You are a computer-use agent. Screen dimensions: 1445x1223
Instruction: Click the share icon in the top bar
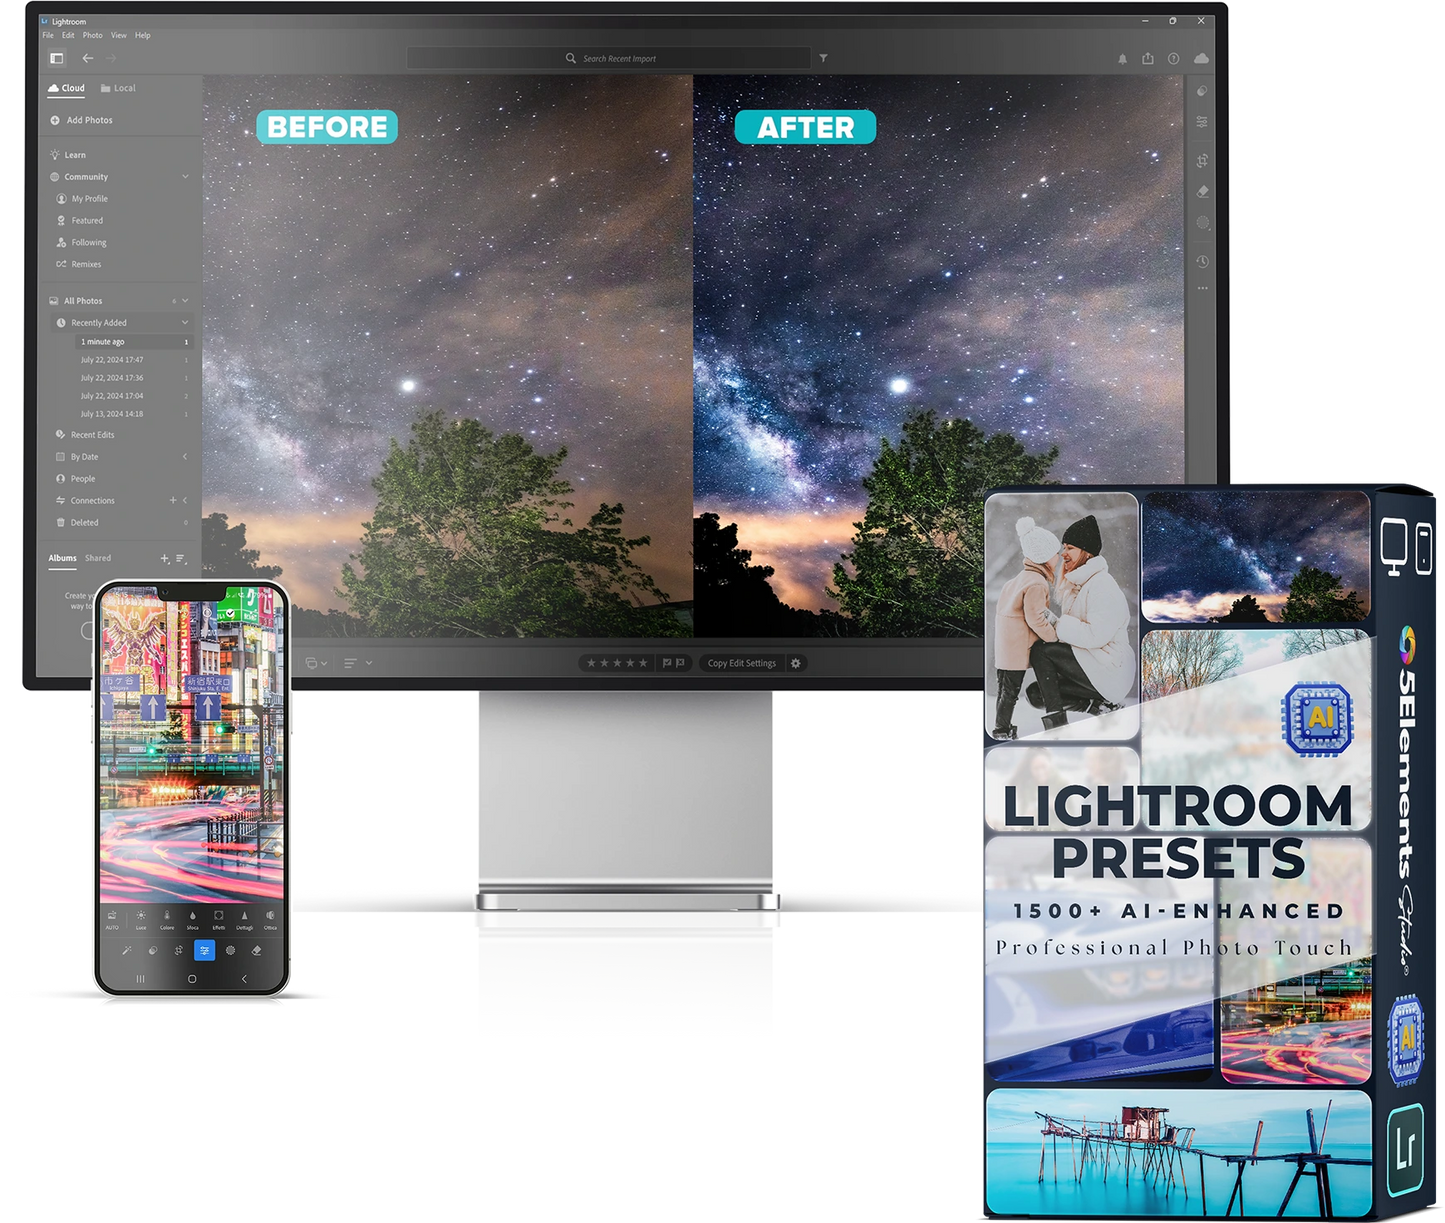1148,58
